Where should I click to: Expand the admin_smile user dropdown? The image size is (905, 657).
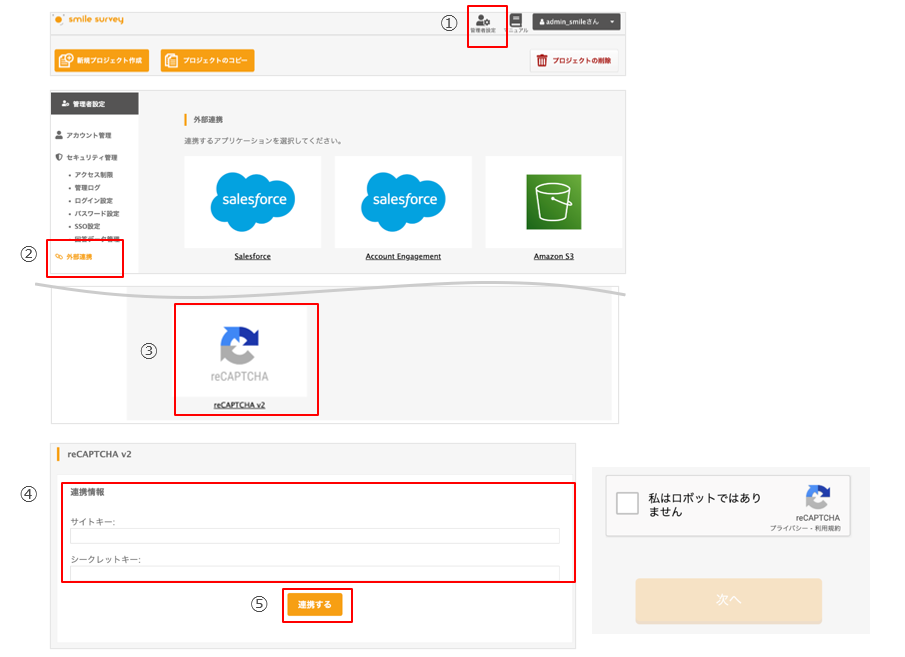tap(576, 22)
